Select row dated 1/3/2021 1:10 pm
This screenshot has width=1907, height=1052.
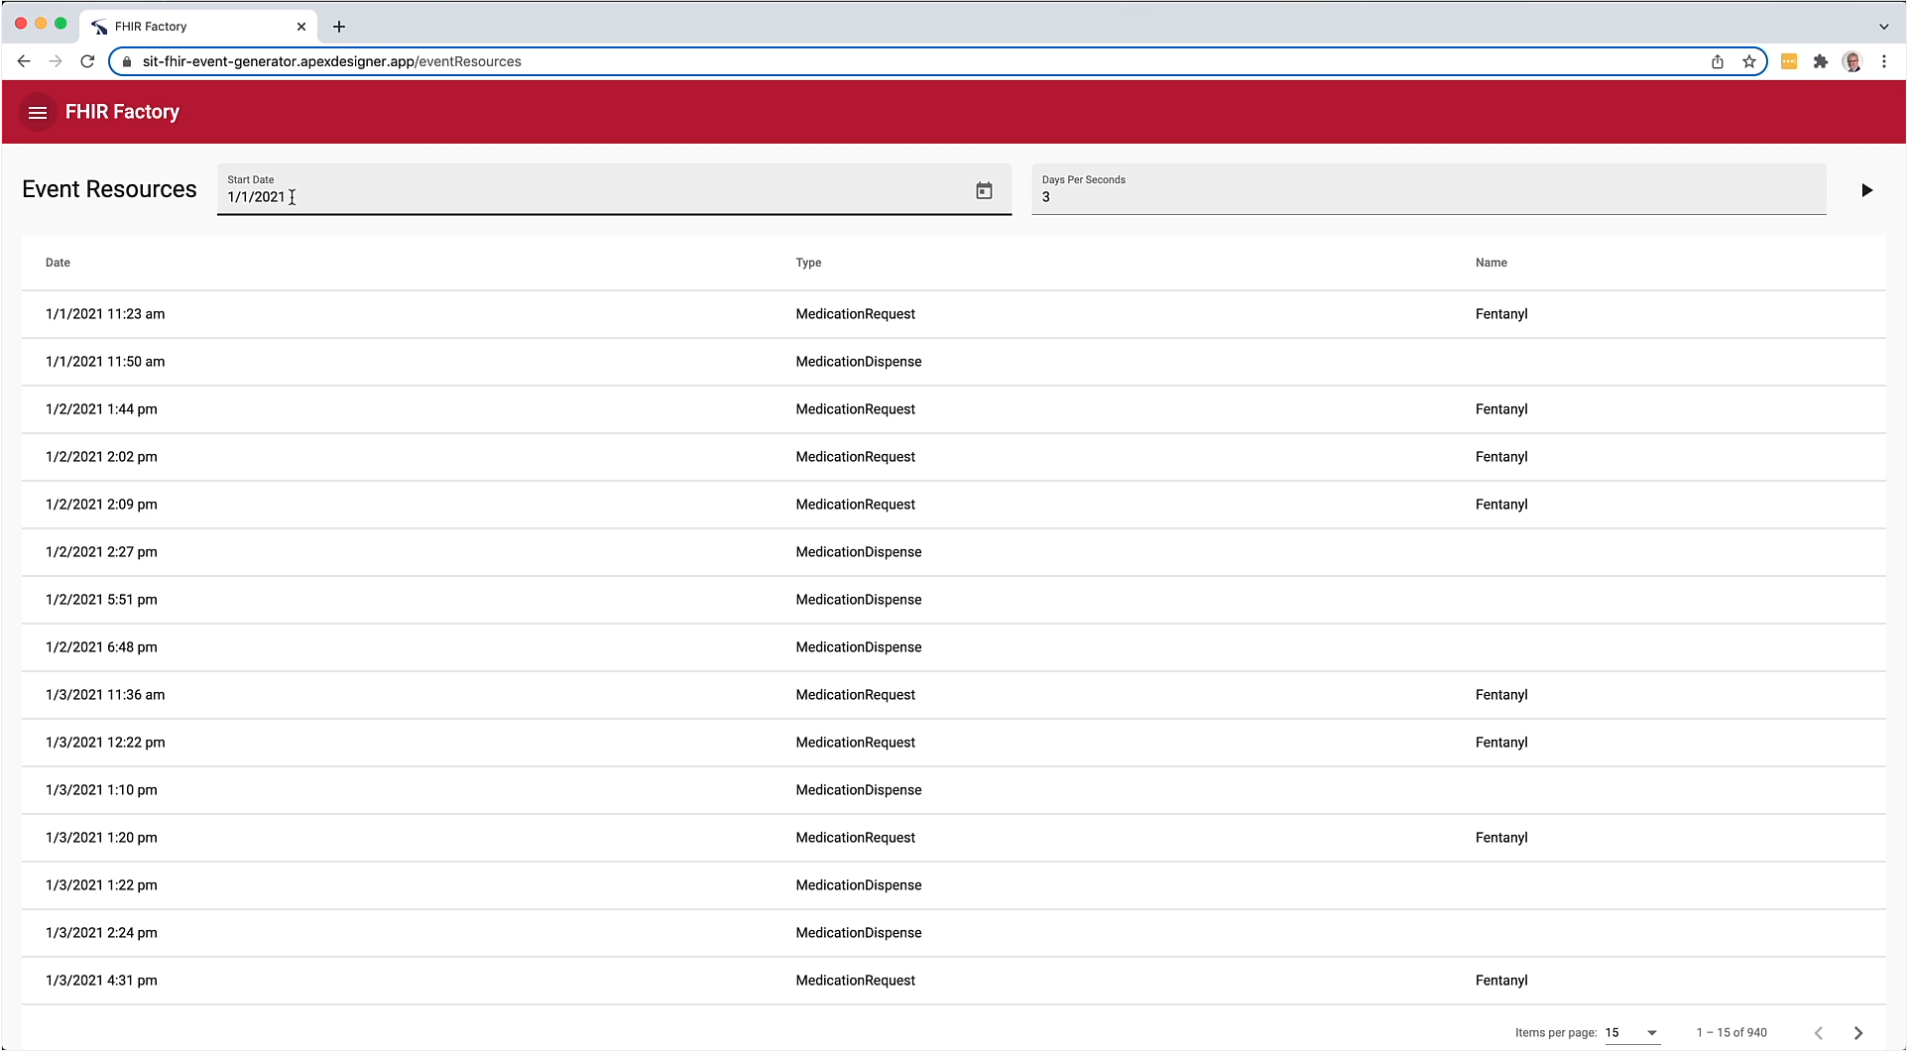954,790
